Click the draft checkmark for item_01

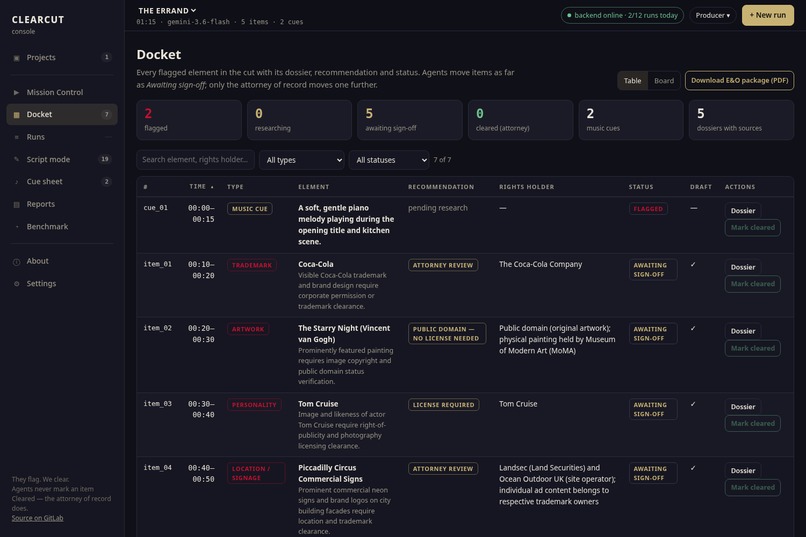click(x=693, y=265)
